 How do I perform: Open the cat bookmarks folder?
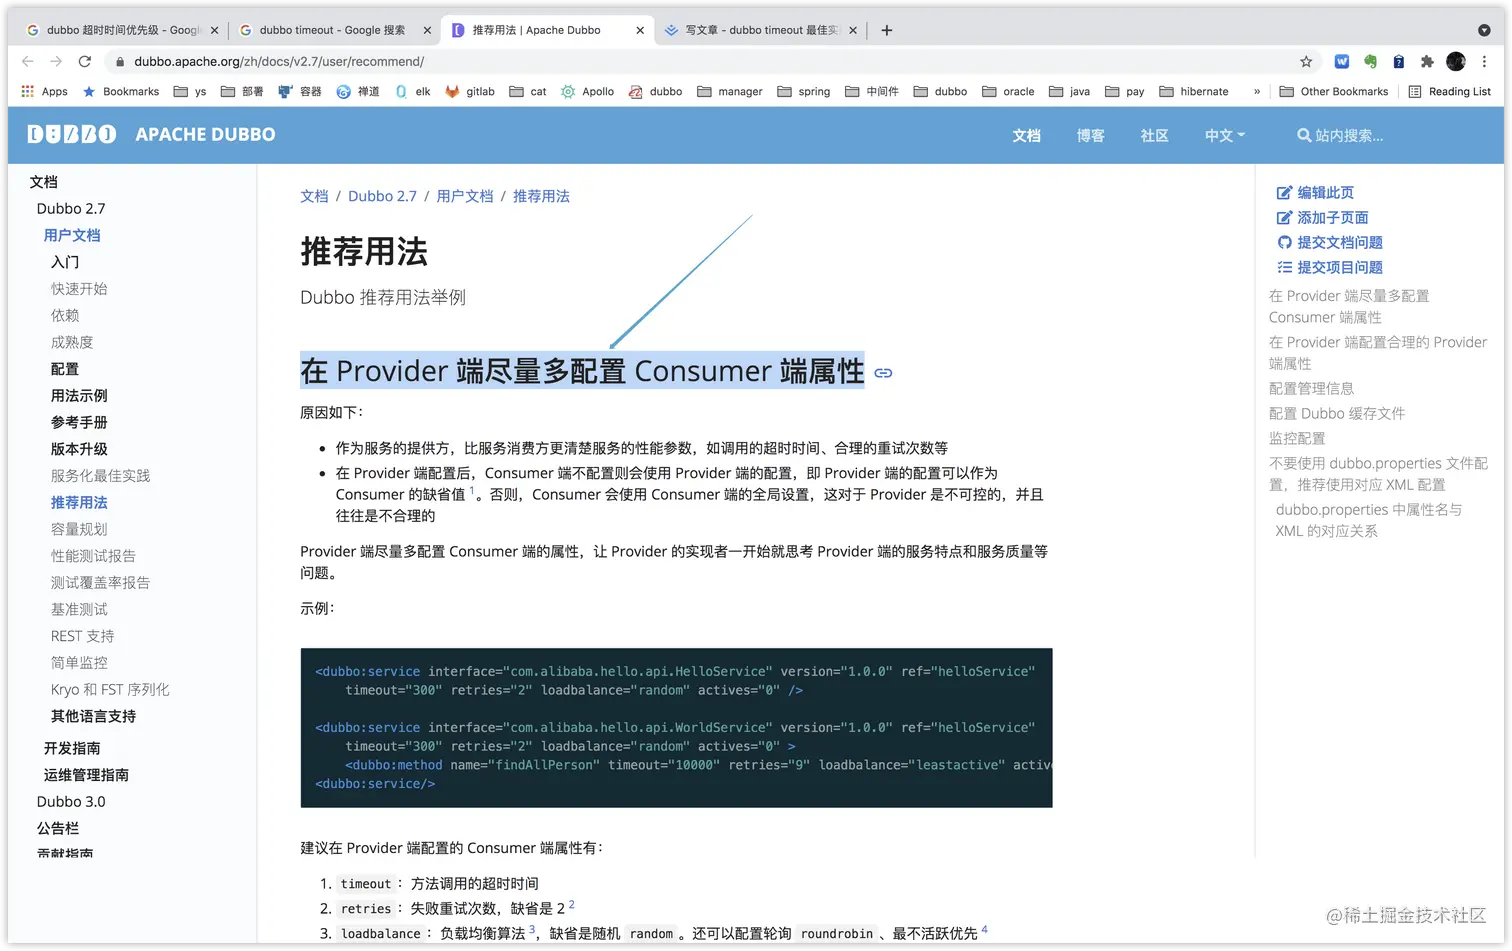[528, 91]
